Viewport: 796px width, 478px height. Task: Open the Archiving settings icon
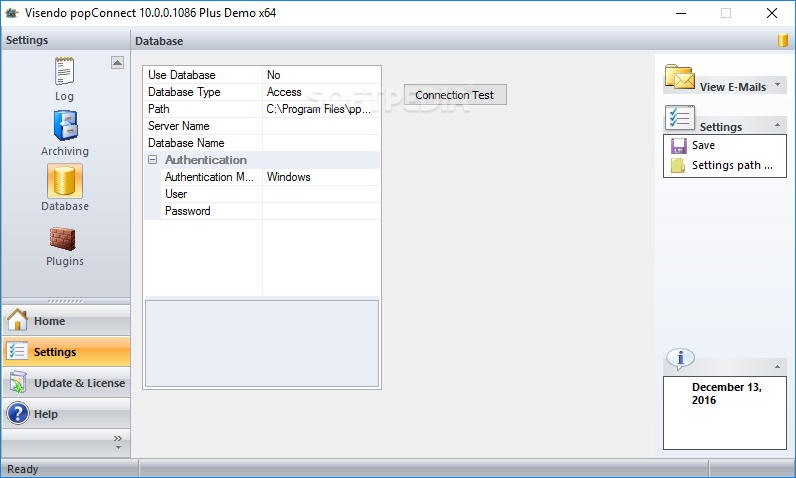(x=65, y=125)
